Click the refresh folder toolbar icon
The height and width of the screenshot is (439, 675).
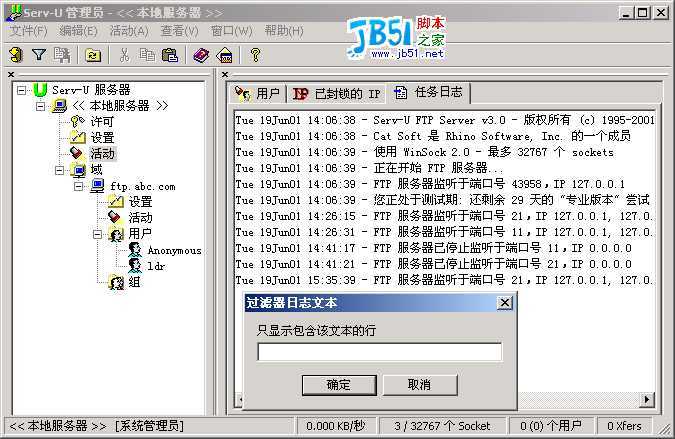point(93,55)
